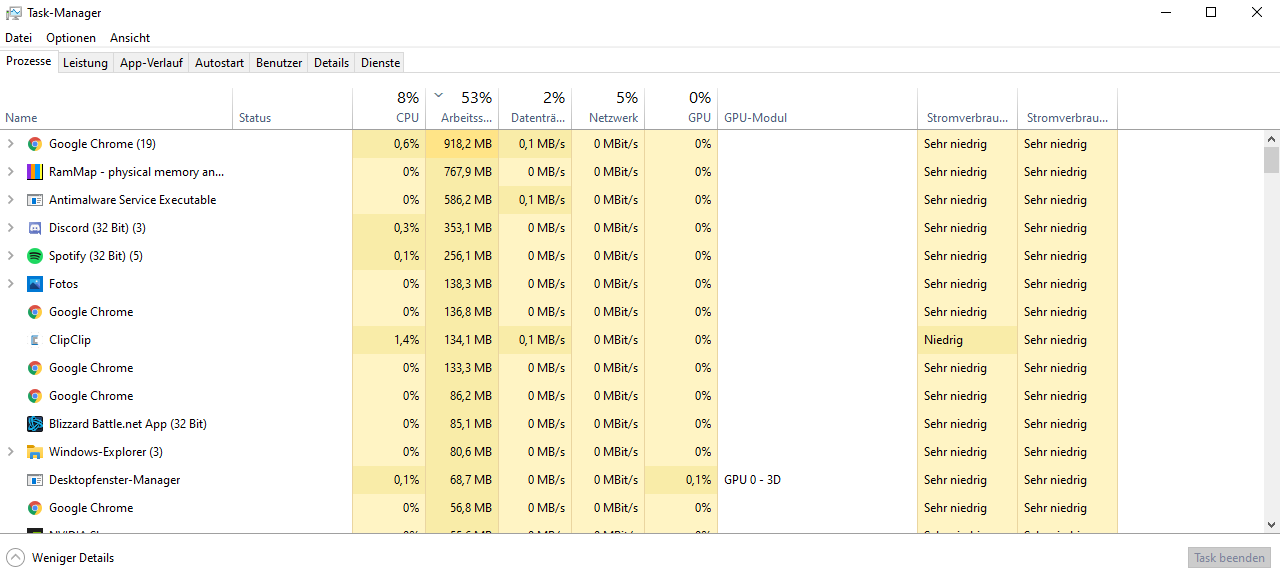Click the Spotify process icon
The height and width of the screenshot is (582, 1280).
(x=35, y=256)
